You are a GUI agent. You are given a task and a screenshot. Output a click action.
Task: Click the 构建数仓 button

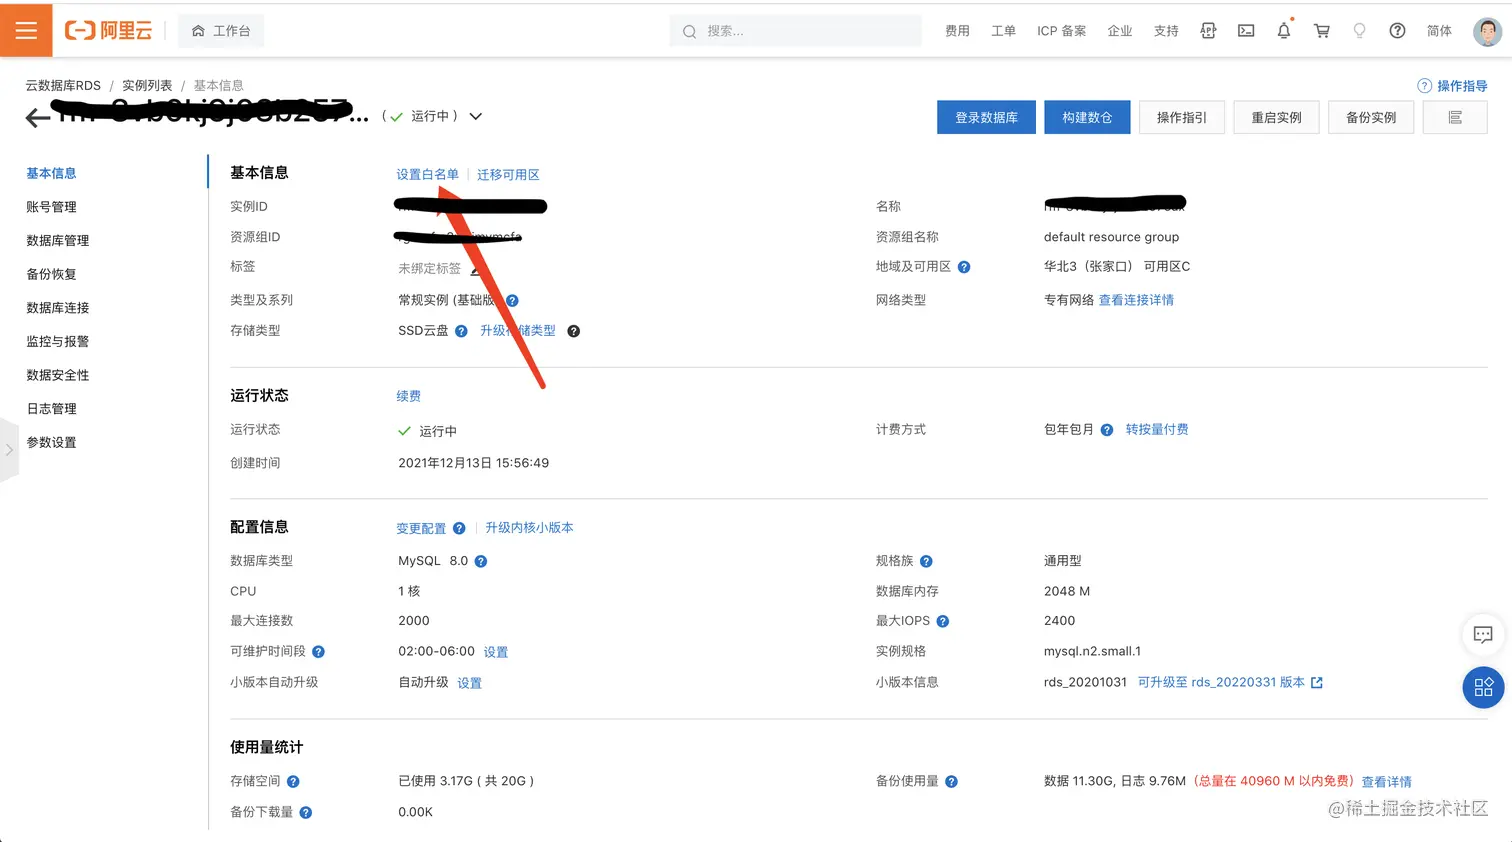[x=1087, y=117]
